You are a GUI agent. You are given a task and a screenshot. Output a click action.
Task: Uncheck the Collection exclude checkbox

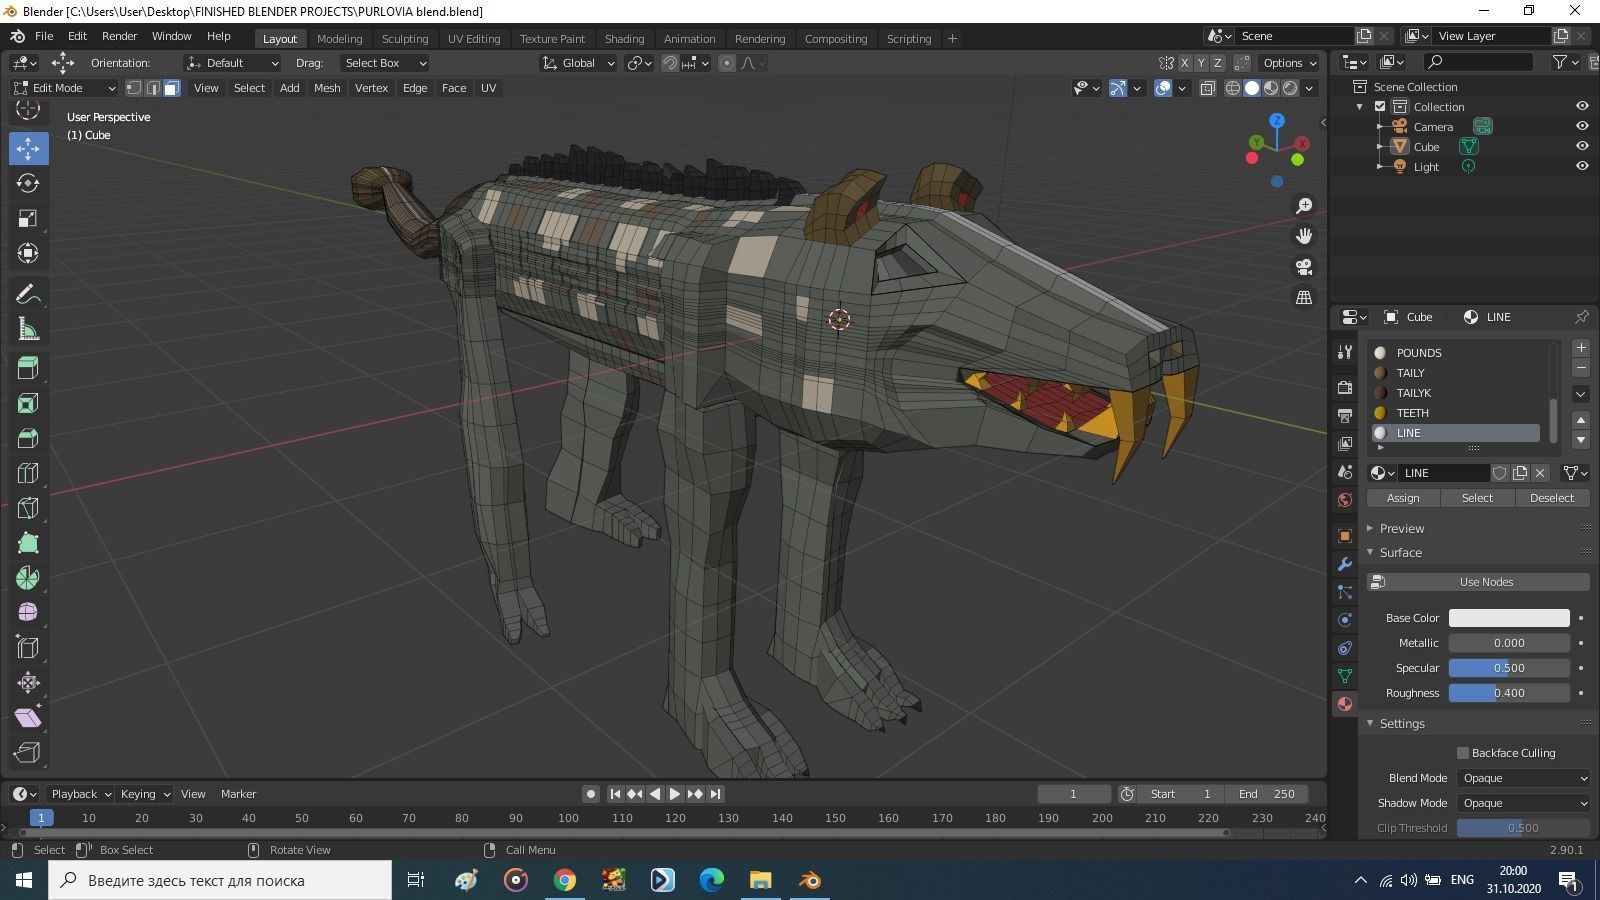point(1380,107)
